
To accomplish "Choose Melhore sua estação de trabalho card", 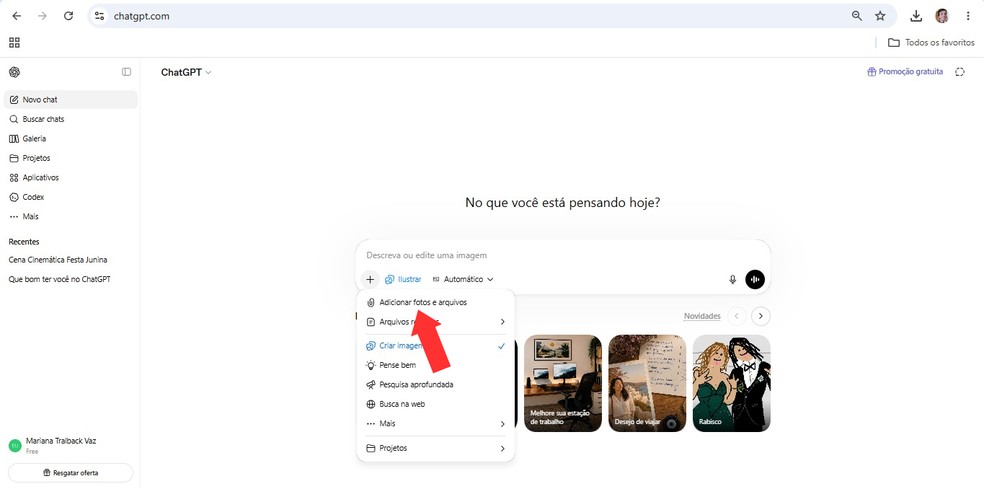I will coord(563,383).
